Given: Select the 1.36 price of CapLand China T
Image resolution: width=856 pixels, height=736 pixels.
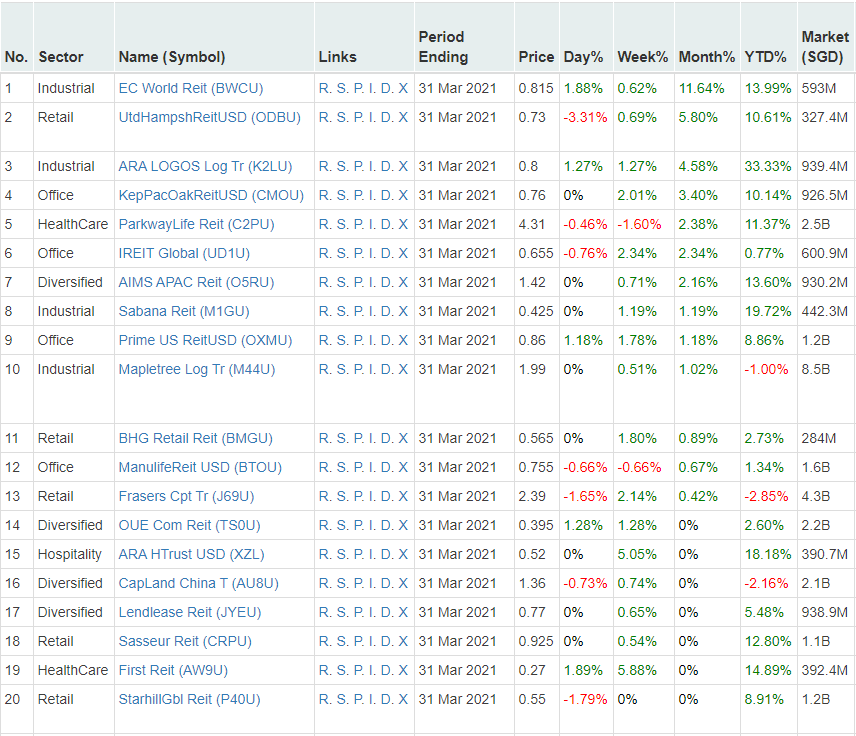Looking at the screenshot, I should [532, 583].
